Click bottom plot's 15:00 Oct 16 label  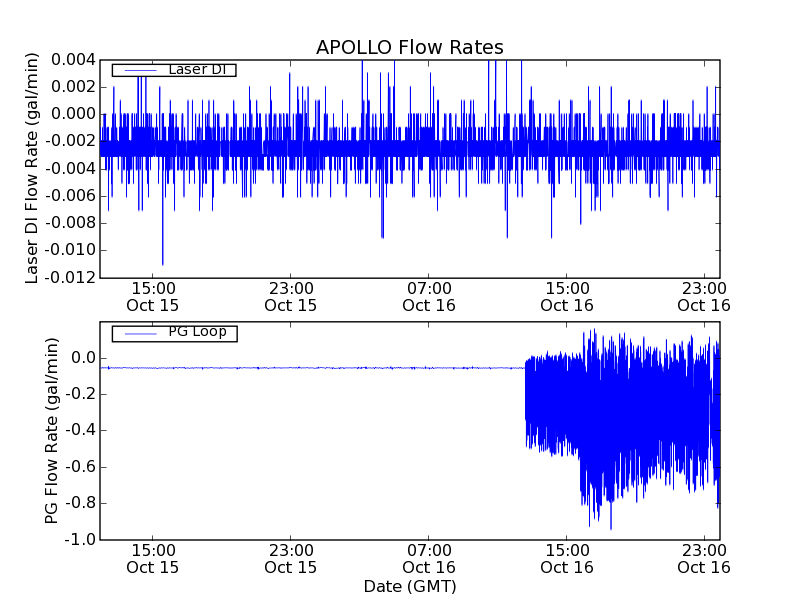(x=567, y=559)
